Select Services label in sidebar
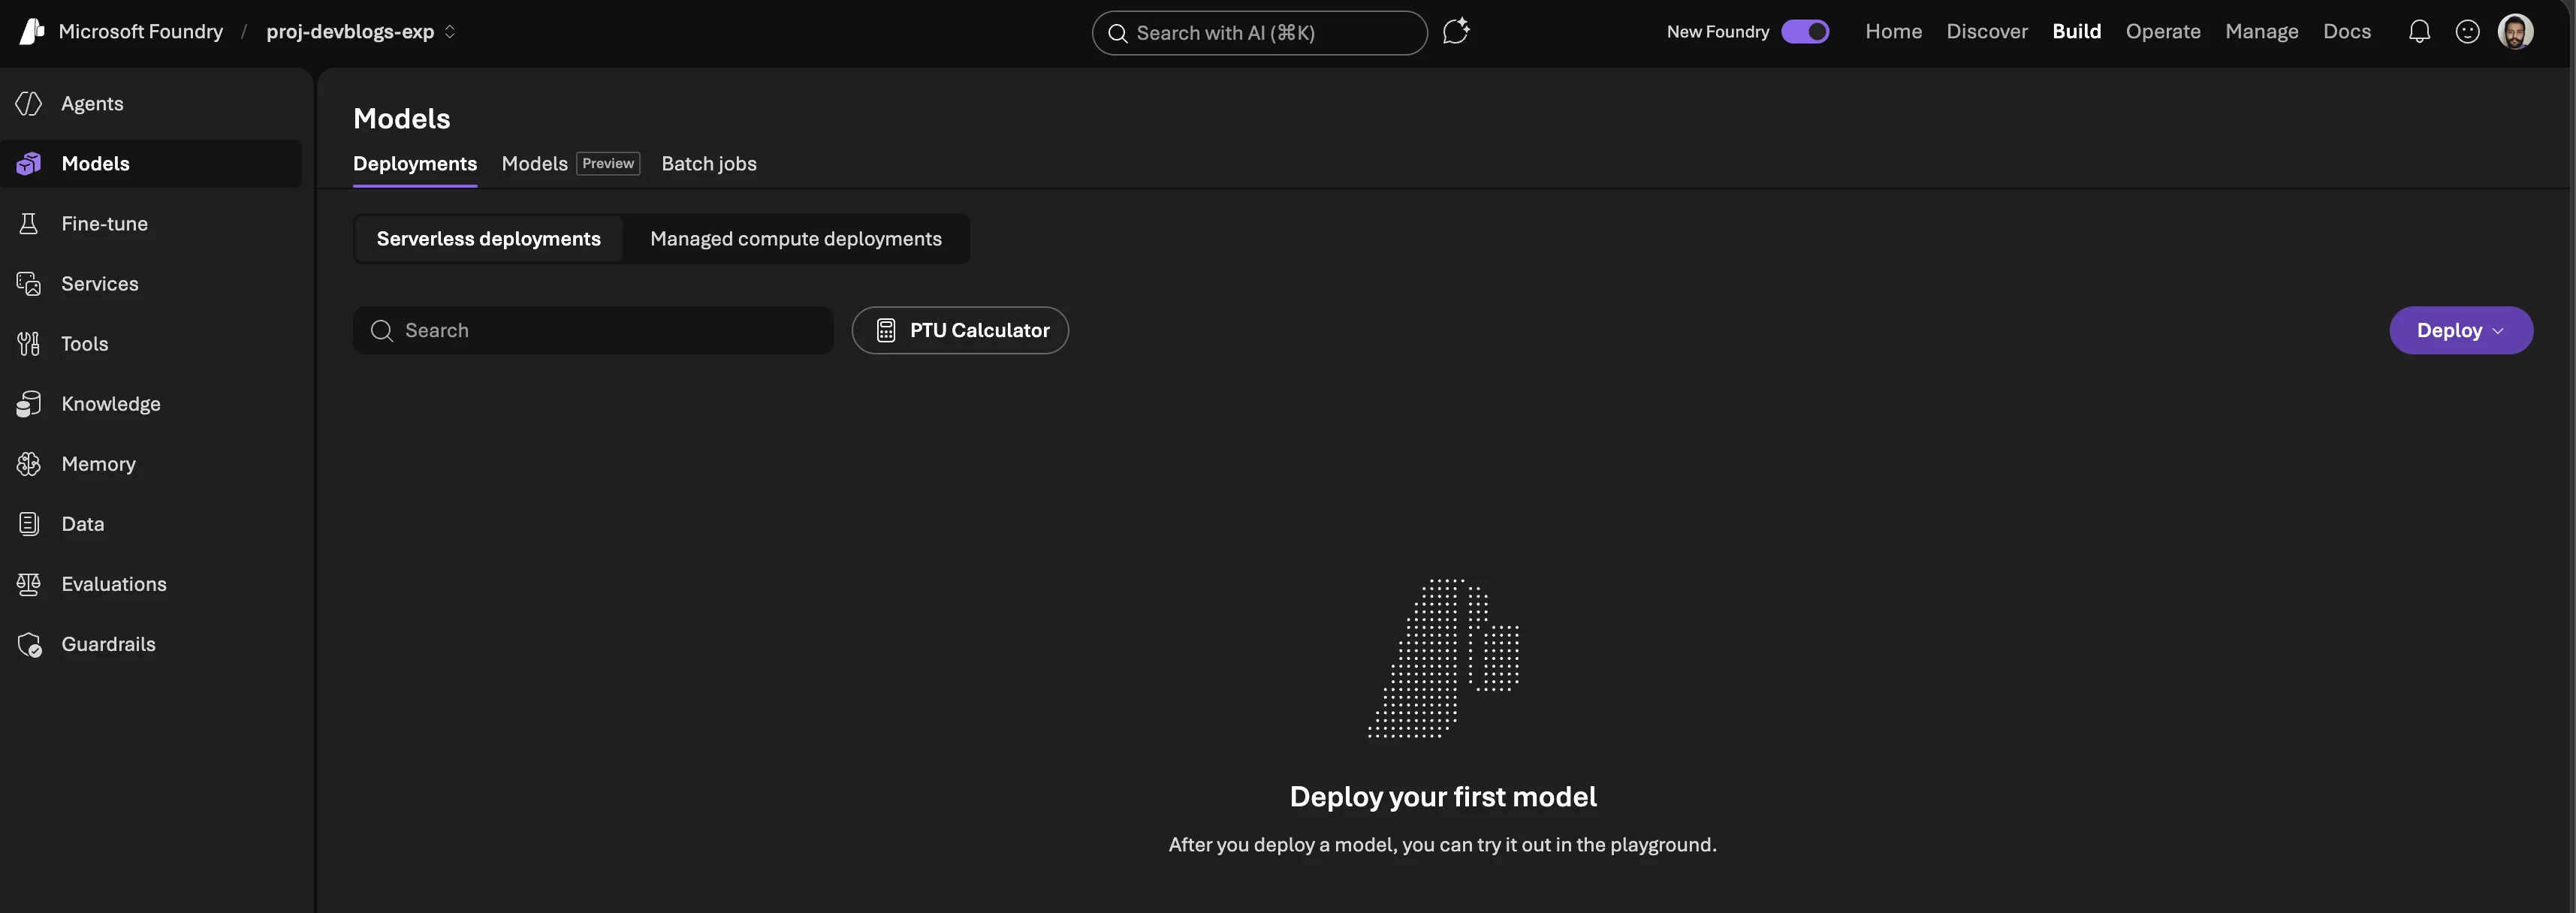The width and height of the screenshot is (2576, 913). [100, 284]
